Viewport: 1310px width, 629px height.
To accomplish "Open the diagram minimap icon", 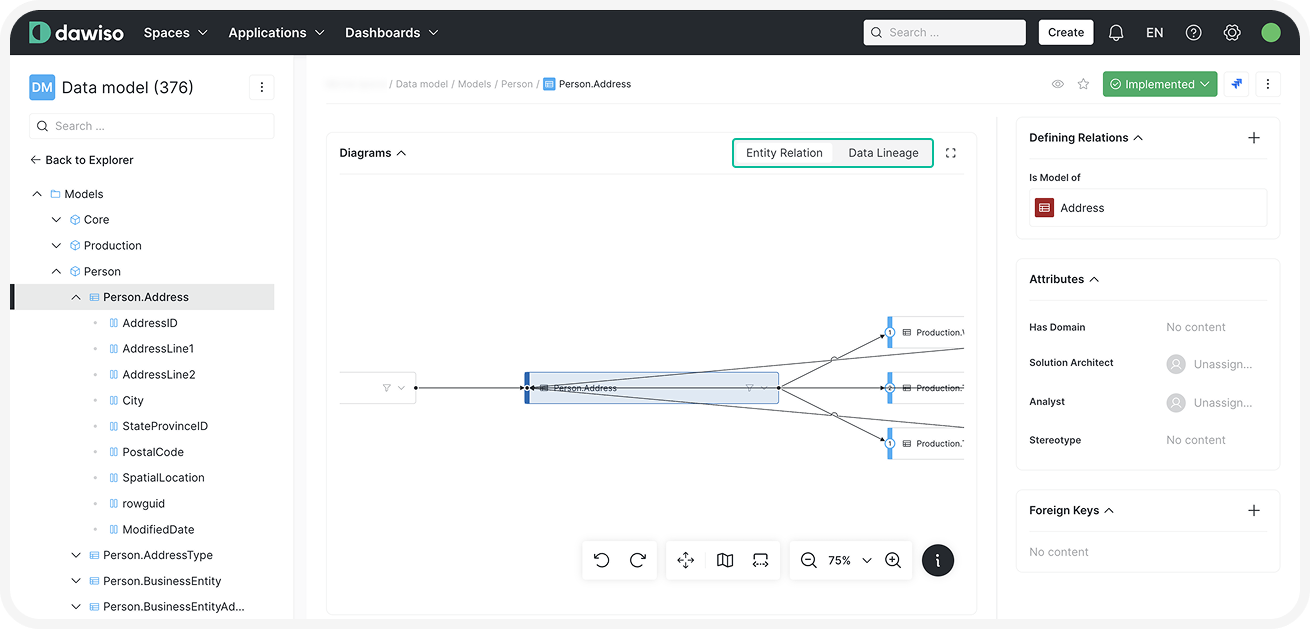I will click(725, 560).
